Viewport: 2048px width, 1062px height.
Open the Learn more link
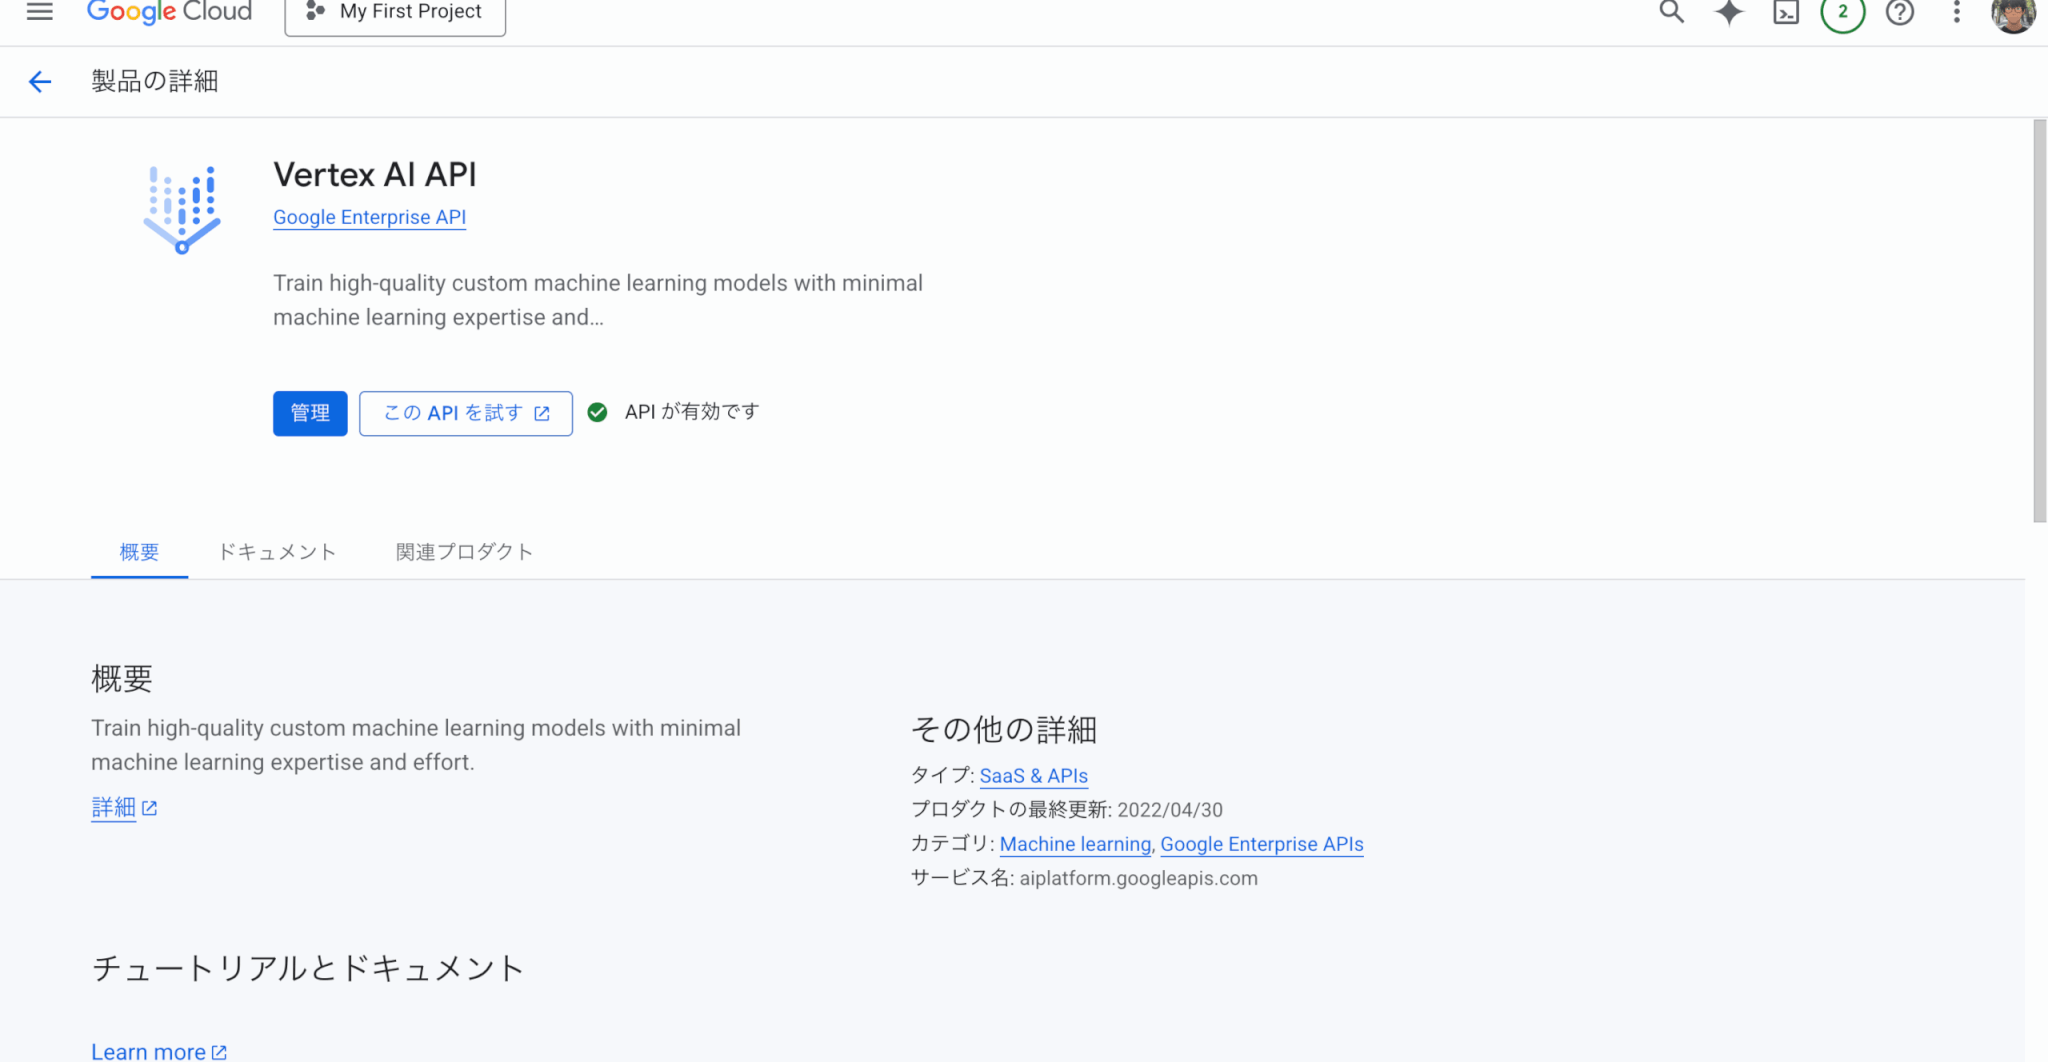(159, 1051)
